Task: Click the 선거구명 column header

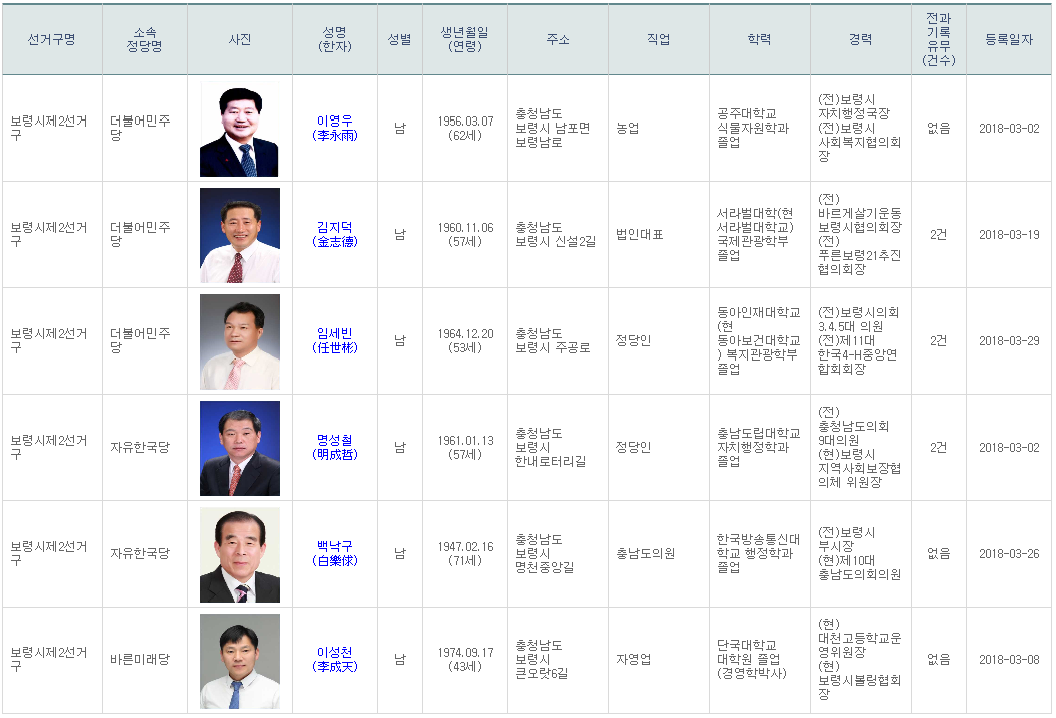Action: click(52, 39)
